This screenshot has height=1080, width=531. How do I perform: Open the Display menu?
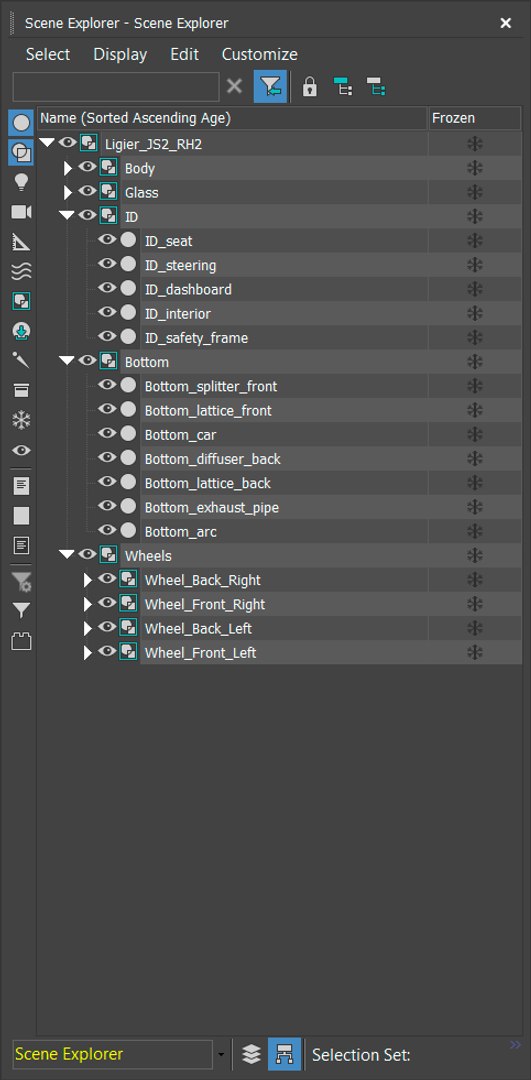121,54
